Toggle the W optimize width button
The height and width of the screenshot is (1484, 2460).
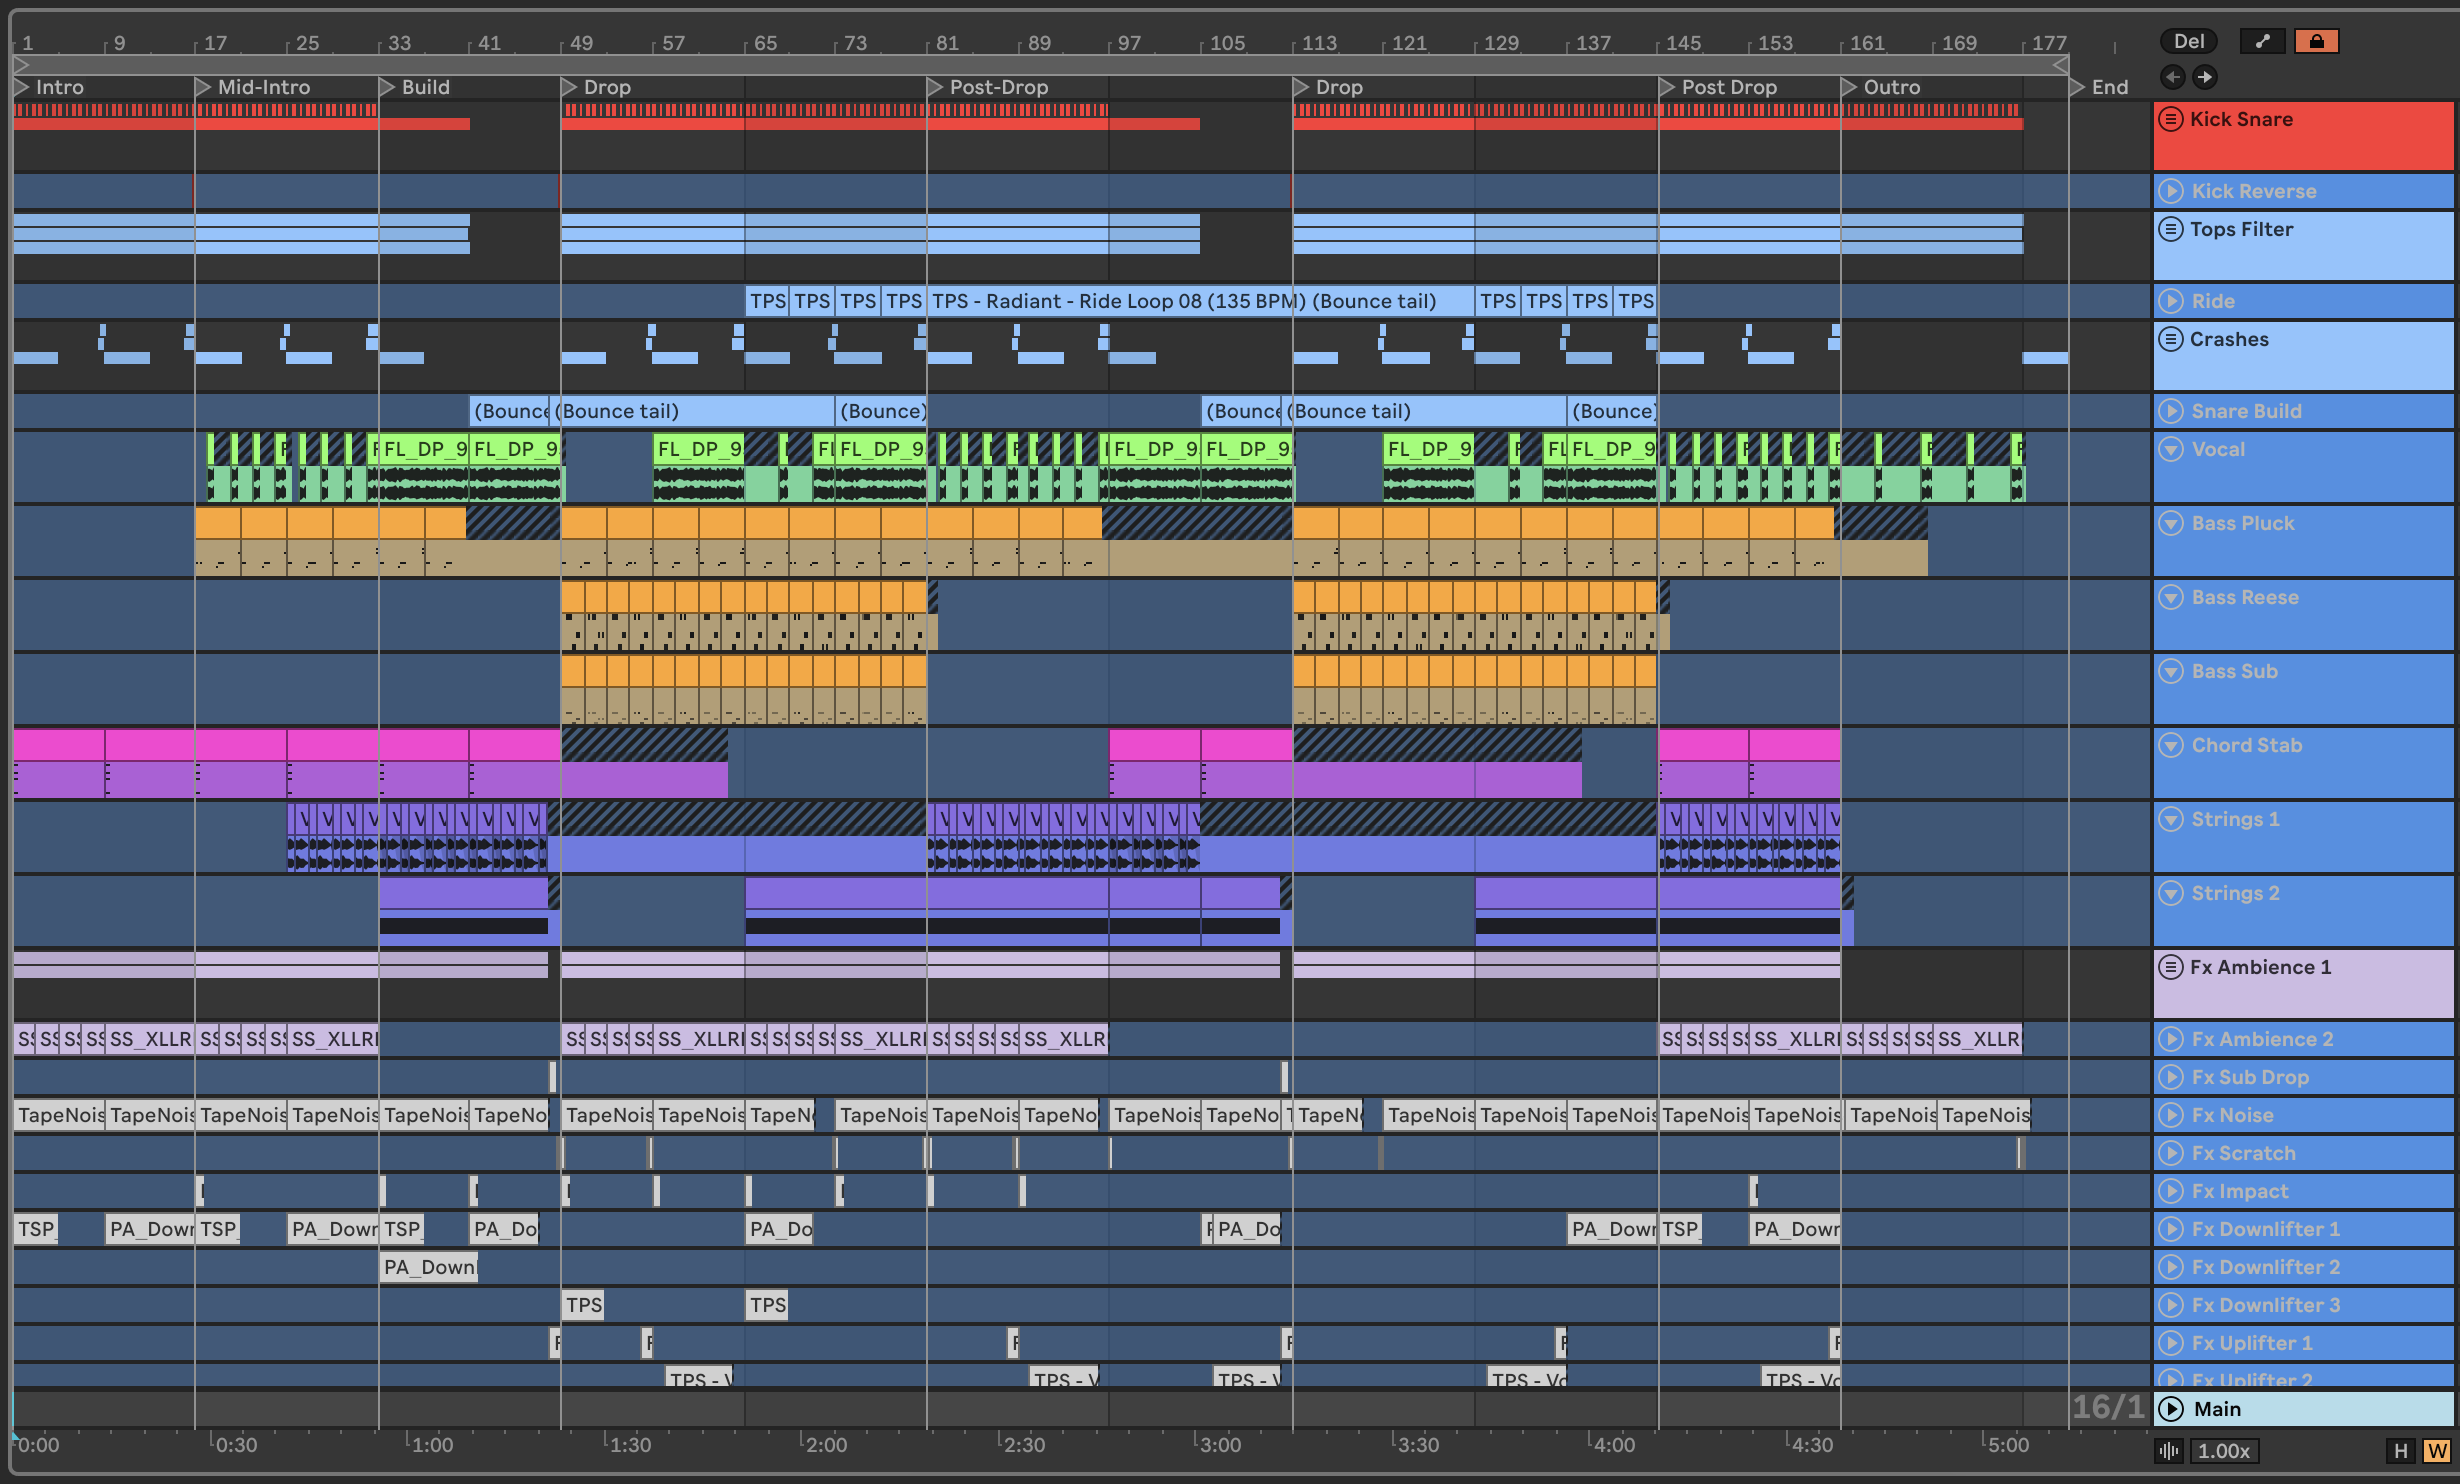point(2436,1451)
